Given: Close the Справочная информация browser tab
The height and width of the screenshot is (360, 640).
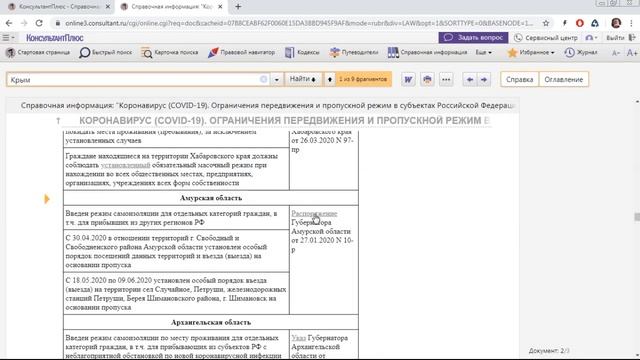Looking at the screenshot, I should 220,7.
